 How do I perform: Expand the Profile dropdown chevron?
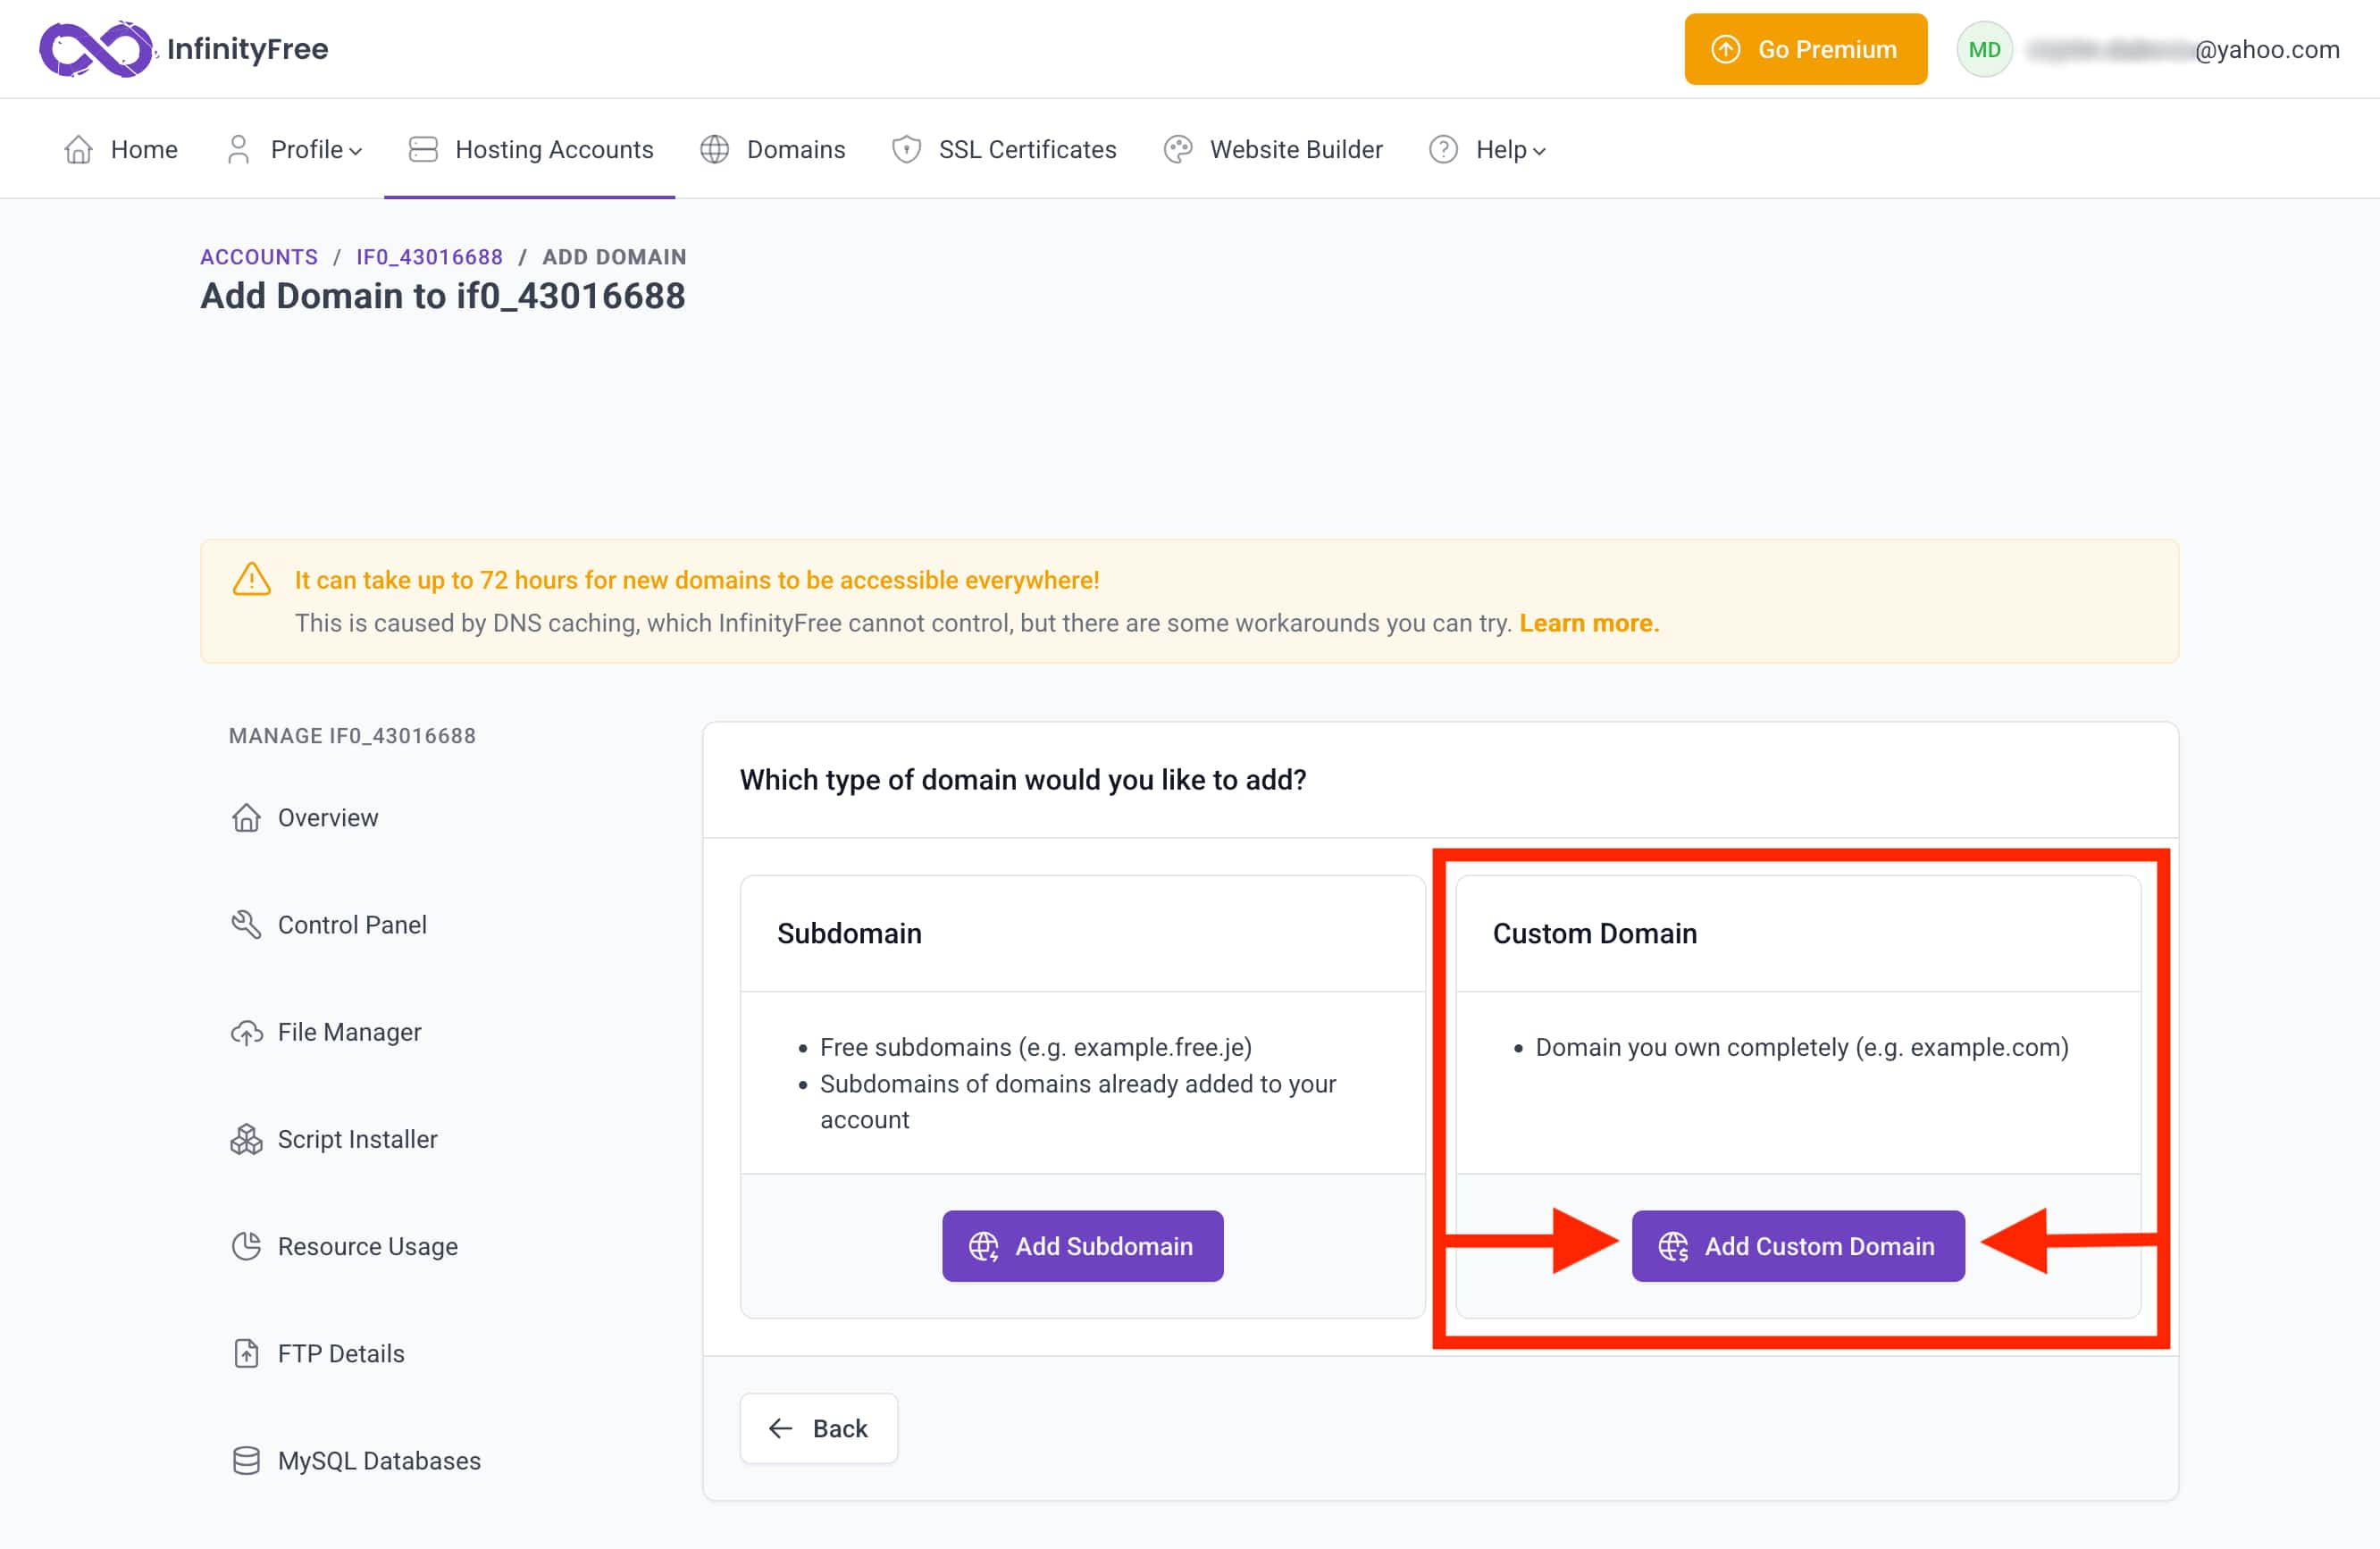[x=355, y=152]
